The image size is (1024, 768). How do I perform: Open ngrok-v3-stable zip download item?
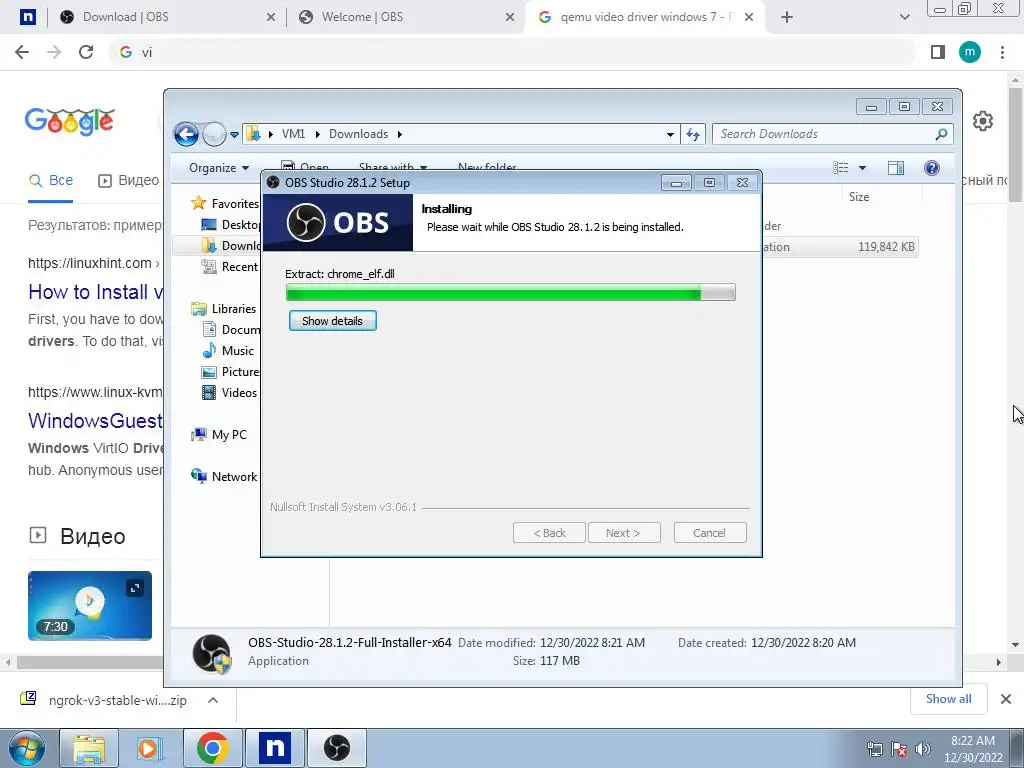[103, 700]
